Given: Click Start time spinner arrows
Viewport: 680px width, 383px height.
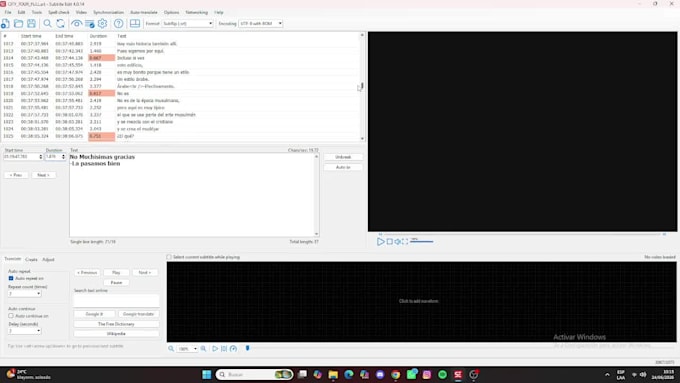Looking at the screenshot, I should click(x=41, y=157).
